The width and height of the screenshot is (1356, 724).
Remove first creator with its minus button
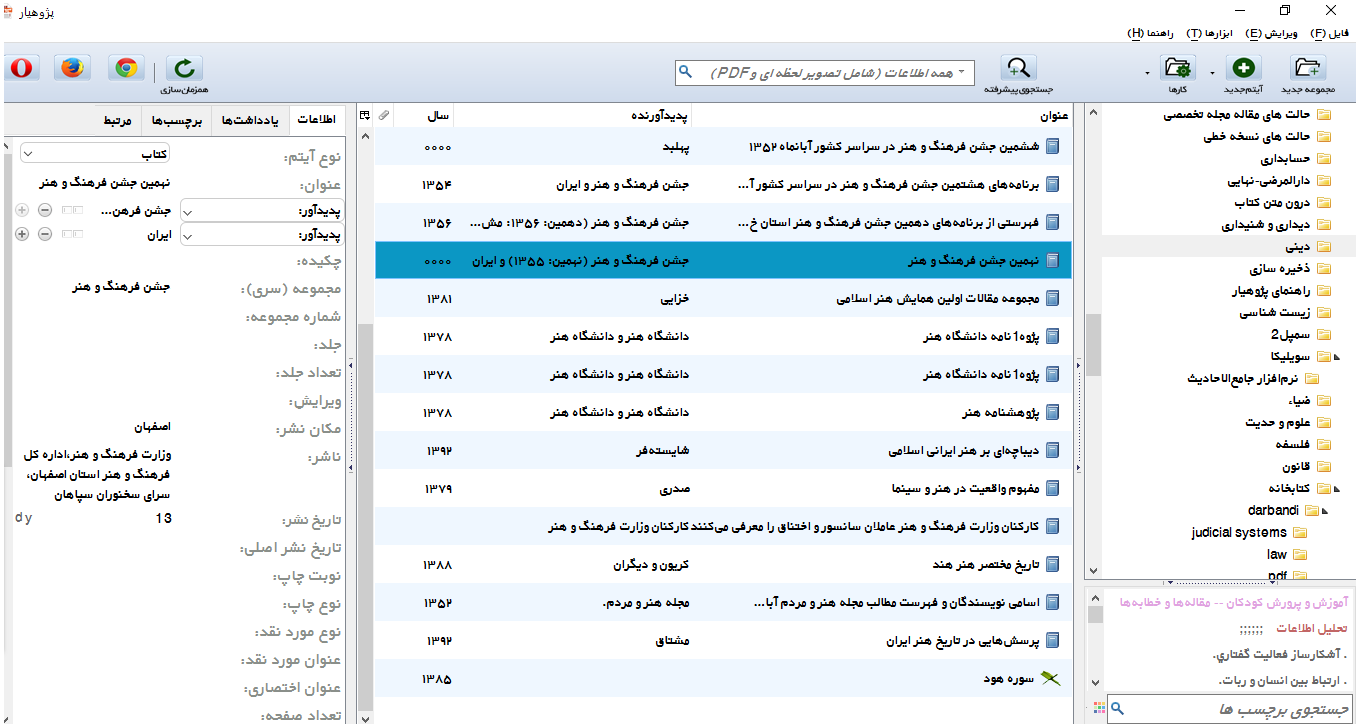tap(45, 210)
